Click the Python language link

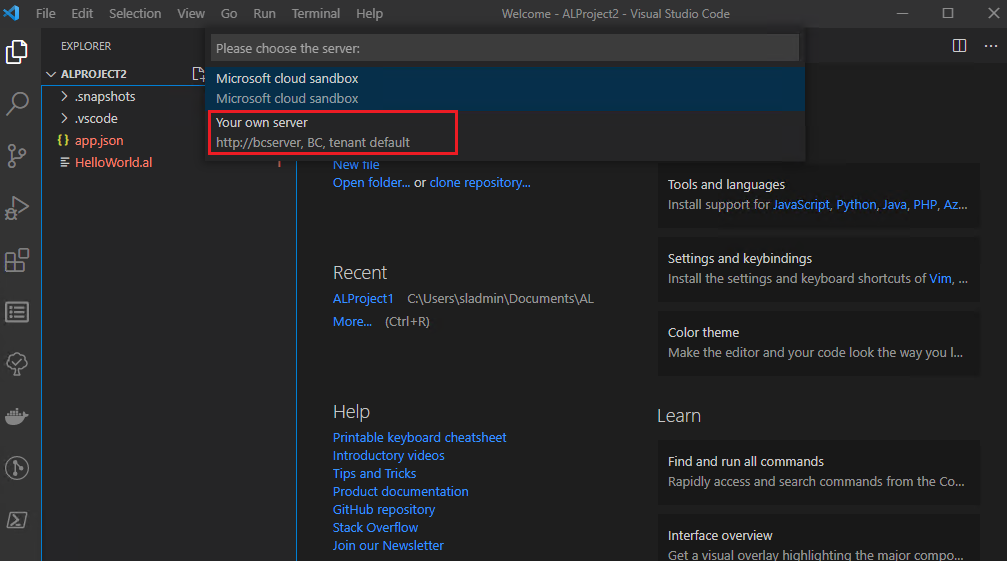click(856, 205)
